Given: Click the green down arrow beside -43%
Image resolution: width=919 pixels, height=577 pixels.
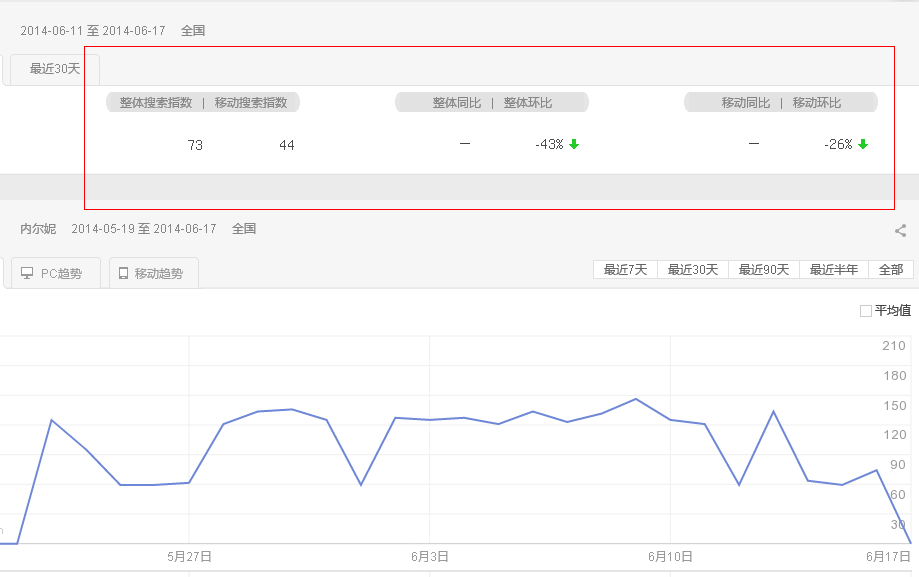Looking at the screenshot, I should point(574,144).
